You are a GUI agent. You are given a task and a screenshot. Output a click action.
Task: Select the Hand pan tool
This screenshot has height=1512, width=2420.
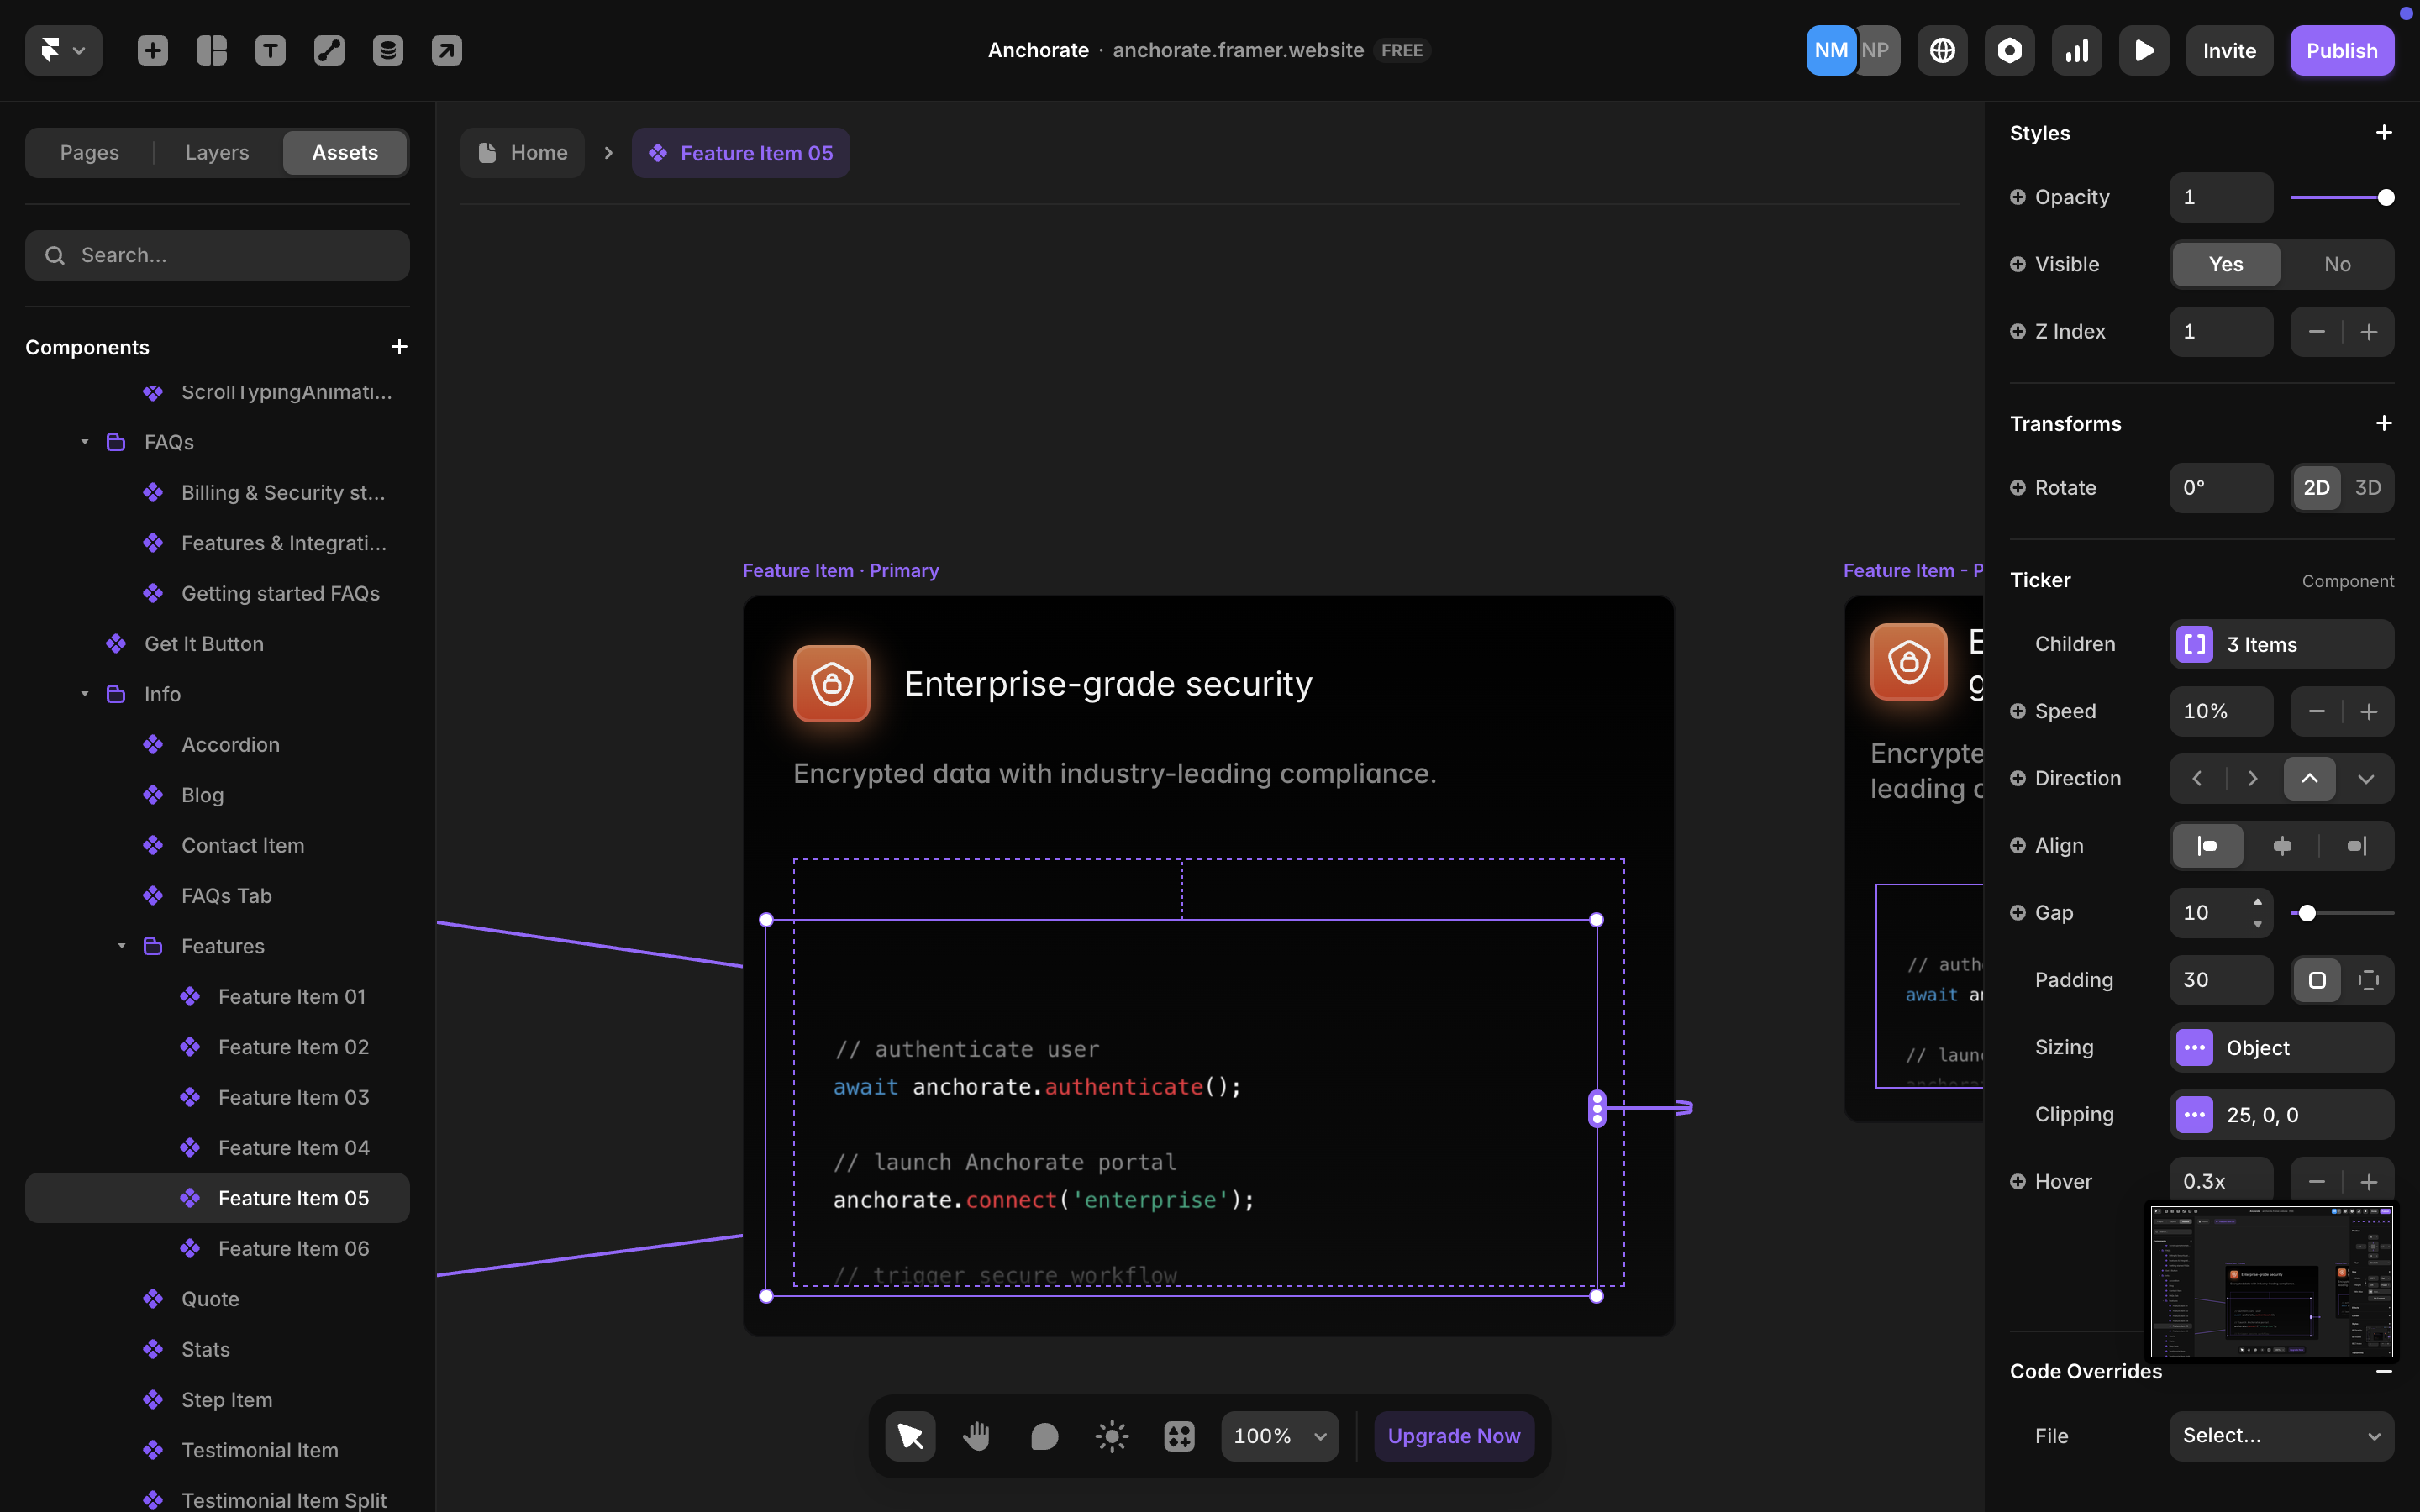click(976, 1436)
